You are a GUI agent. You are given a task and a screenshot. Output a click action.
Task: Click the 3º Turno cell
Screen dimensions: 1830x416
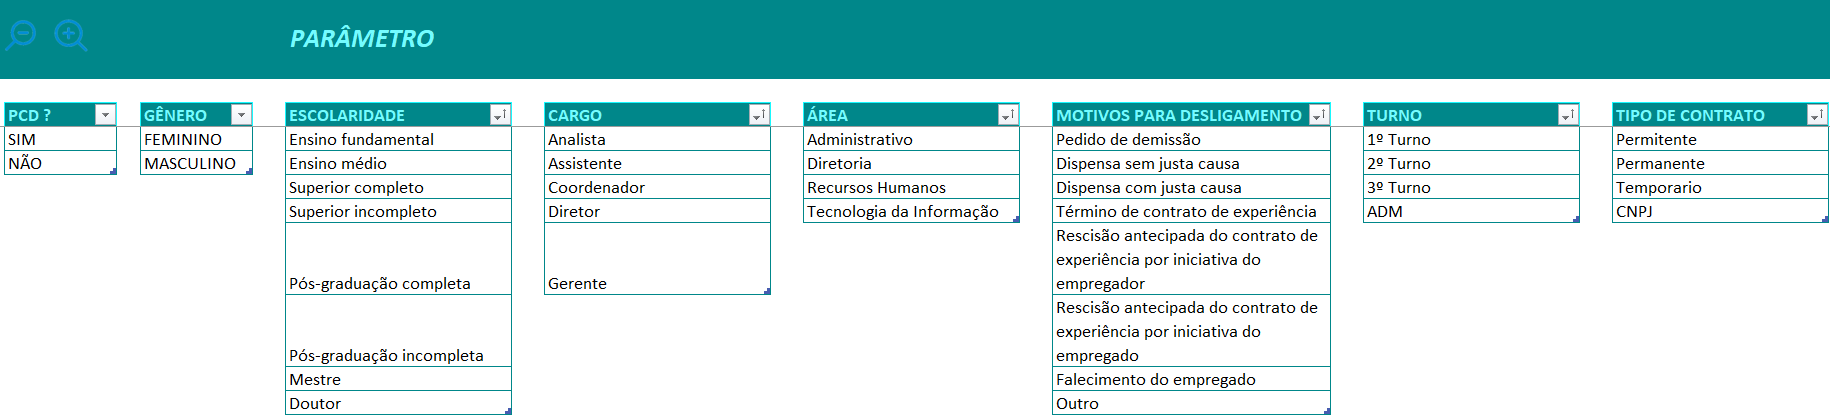click(x=1470, y=187)
